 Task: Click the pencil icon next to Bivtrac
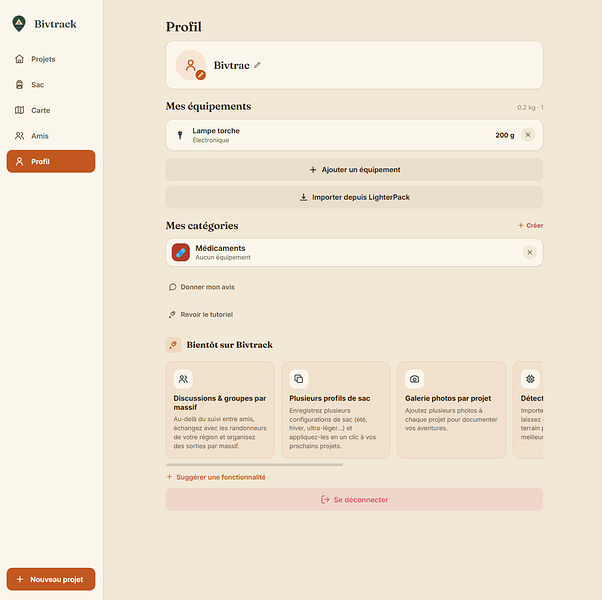click(257, 65)
